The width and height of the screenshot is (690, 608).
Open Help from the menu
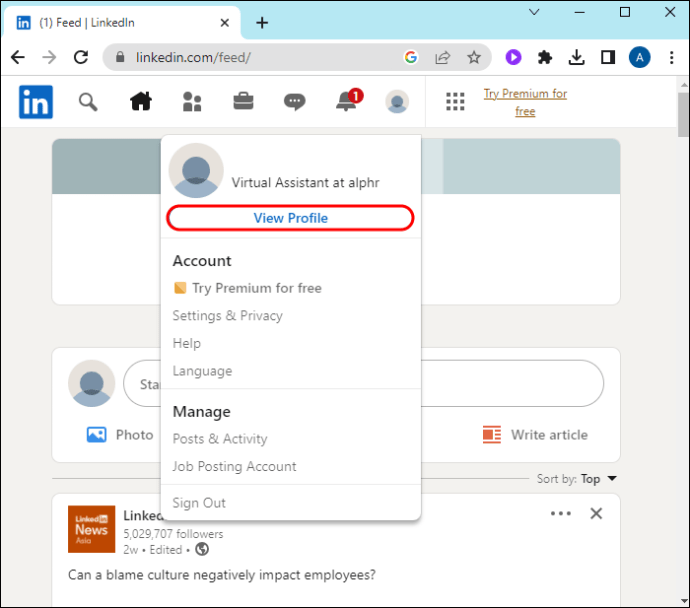[187, 343]
